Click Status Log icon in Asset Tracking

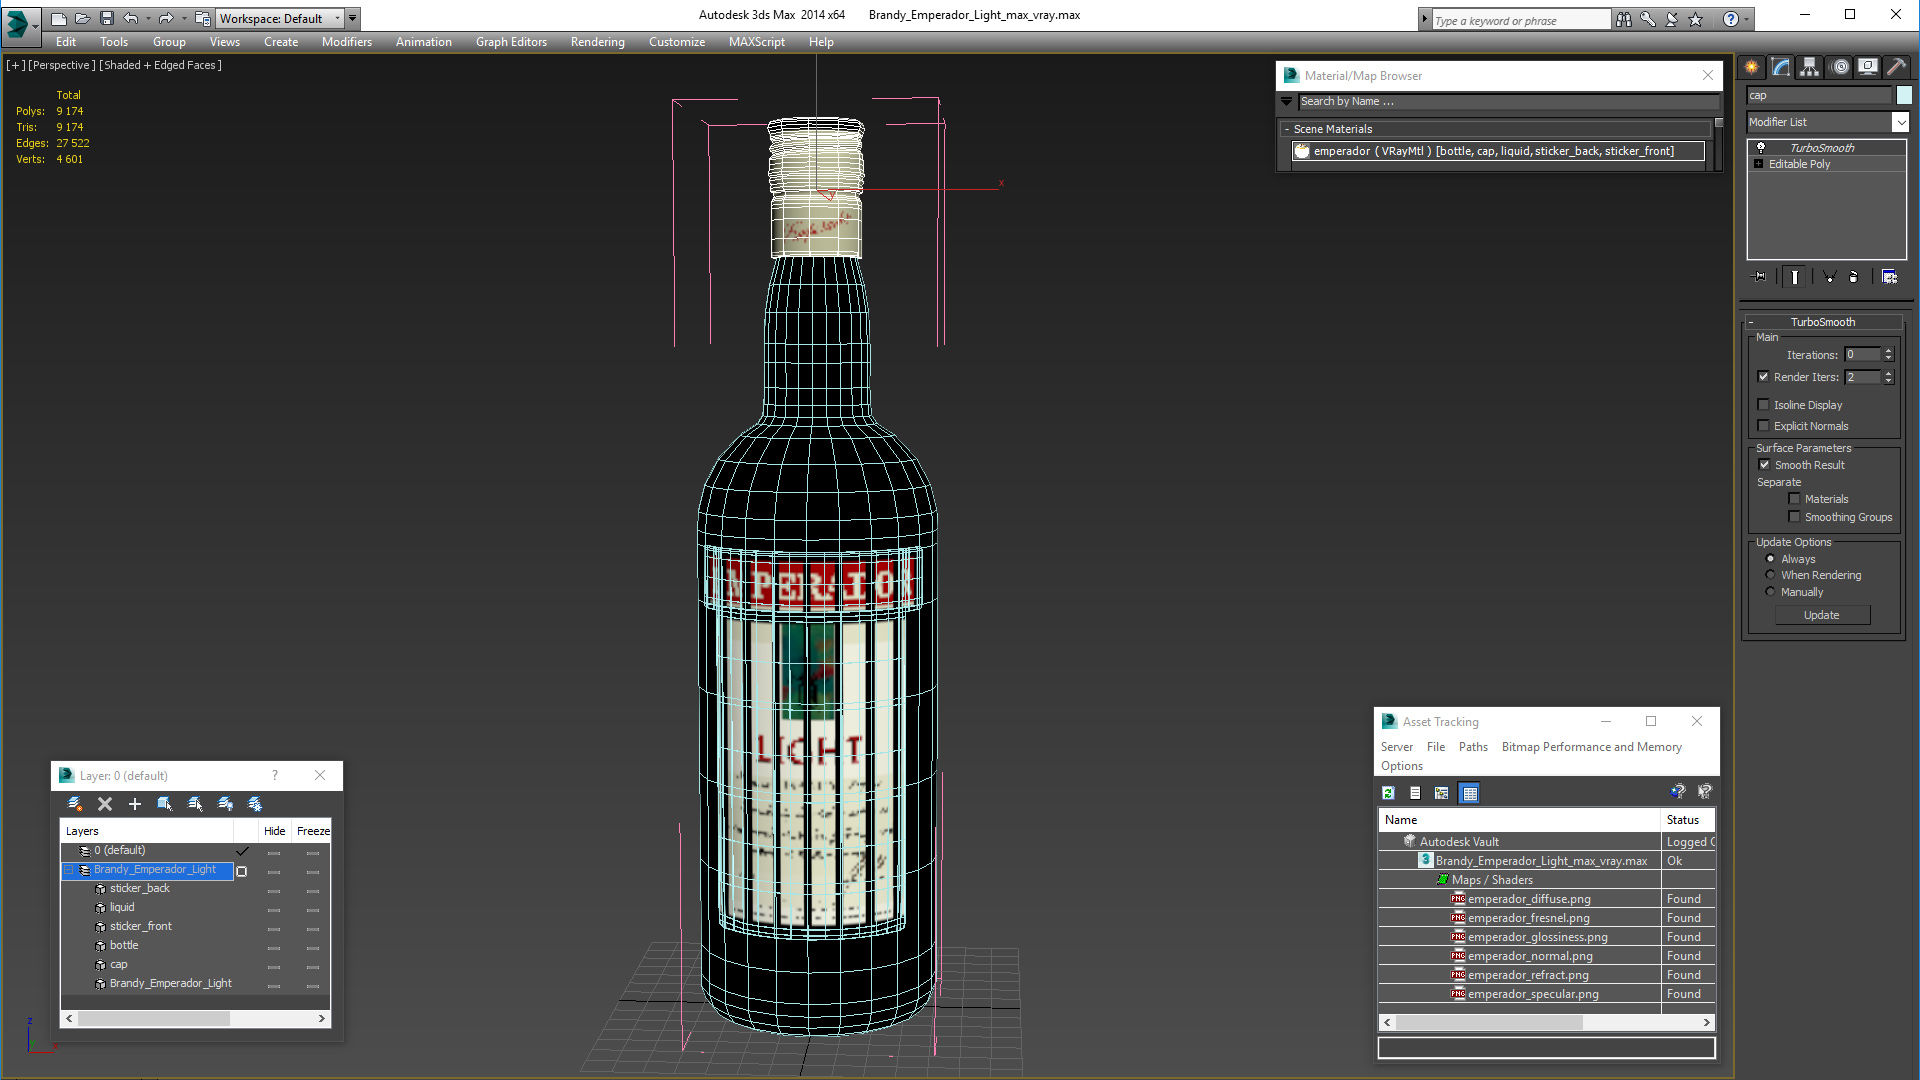[x=1415, y=793]
